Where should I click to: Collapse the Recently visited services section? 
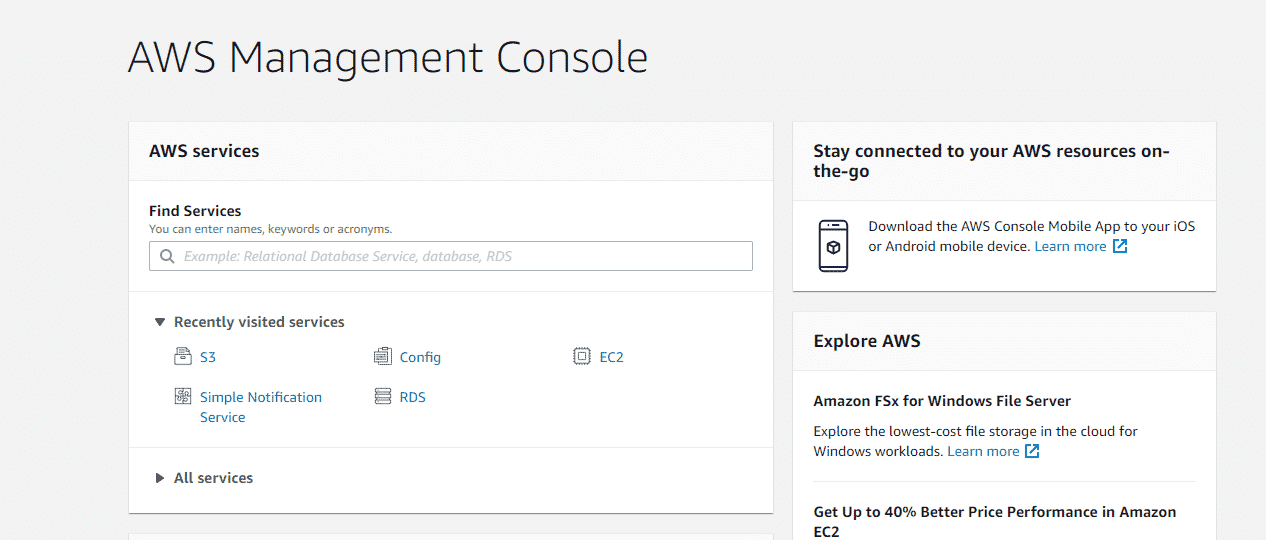pos(159,322)
